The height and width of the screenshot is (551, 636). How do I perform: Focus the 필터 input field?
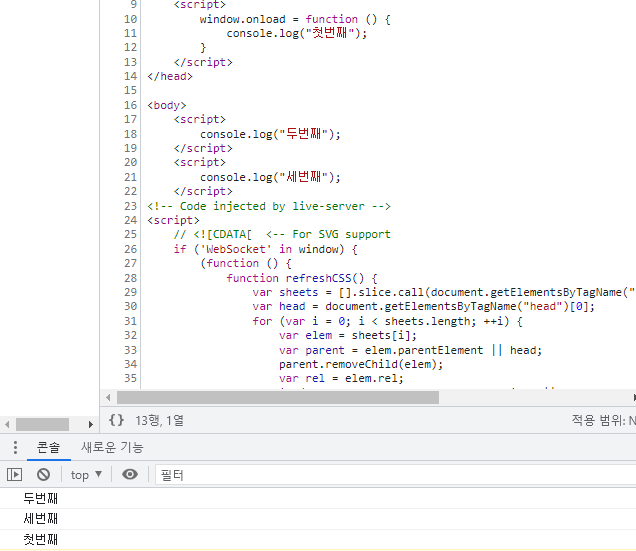[395, 475]
